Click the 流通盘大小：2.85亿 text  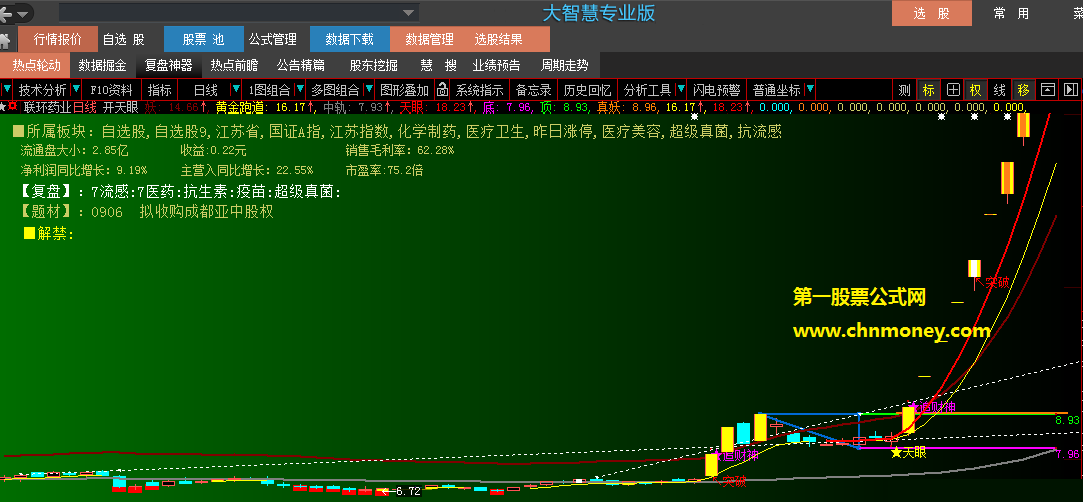point(75,150)
